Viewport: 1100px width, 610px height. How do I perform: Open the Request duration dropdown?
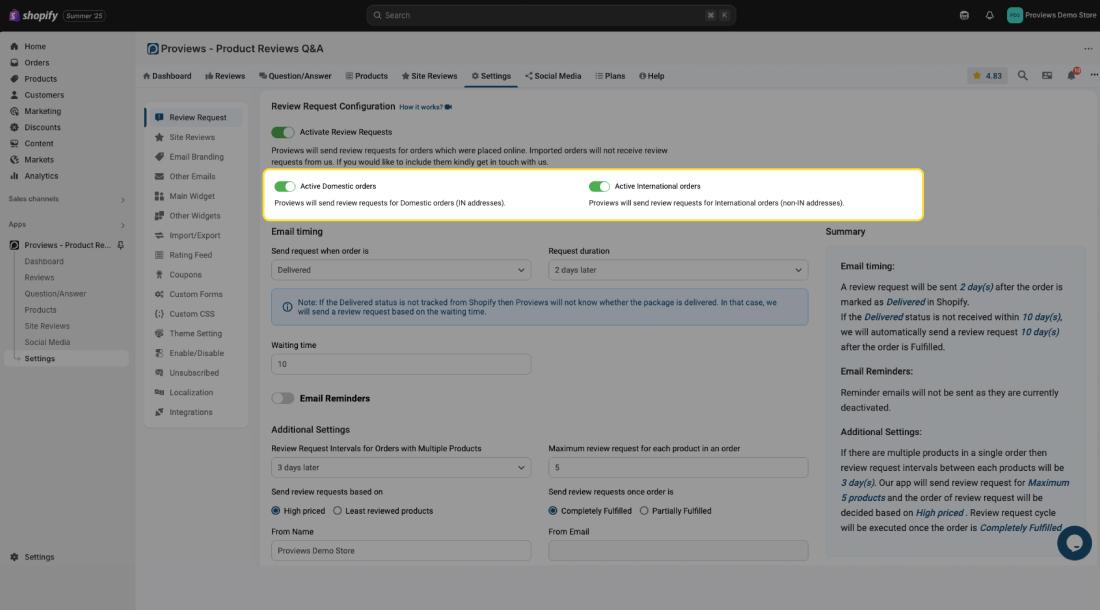point(677,270)
